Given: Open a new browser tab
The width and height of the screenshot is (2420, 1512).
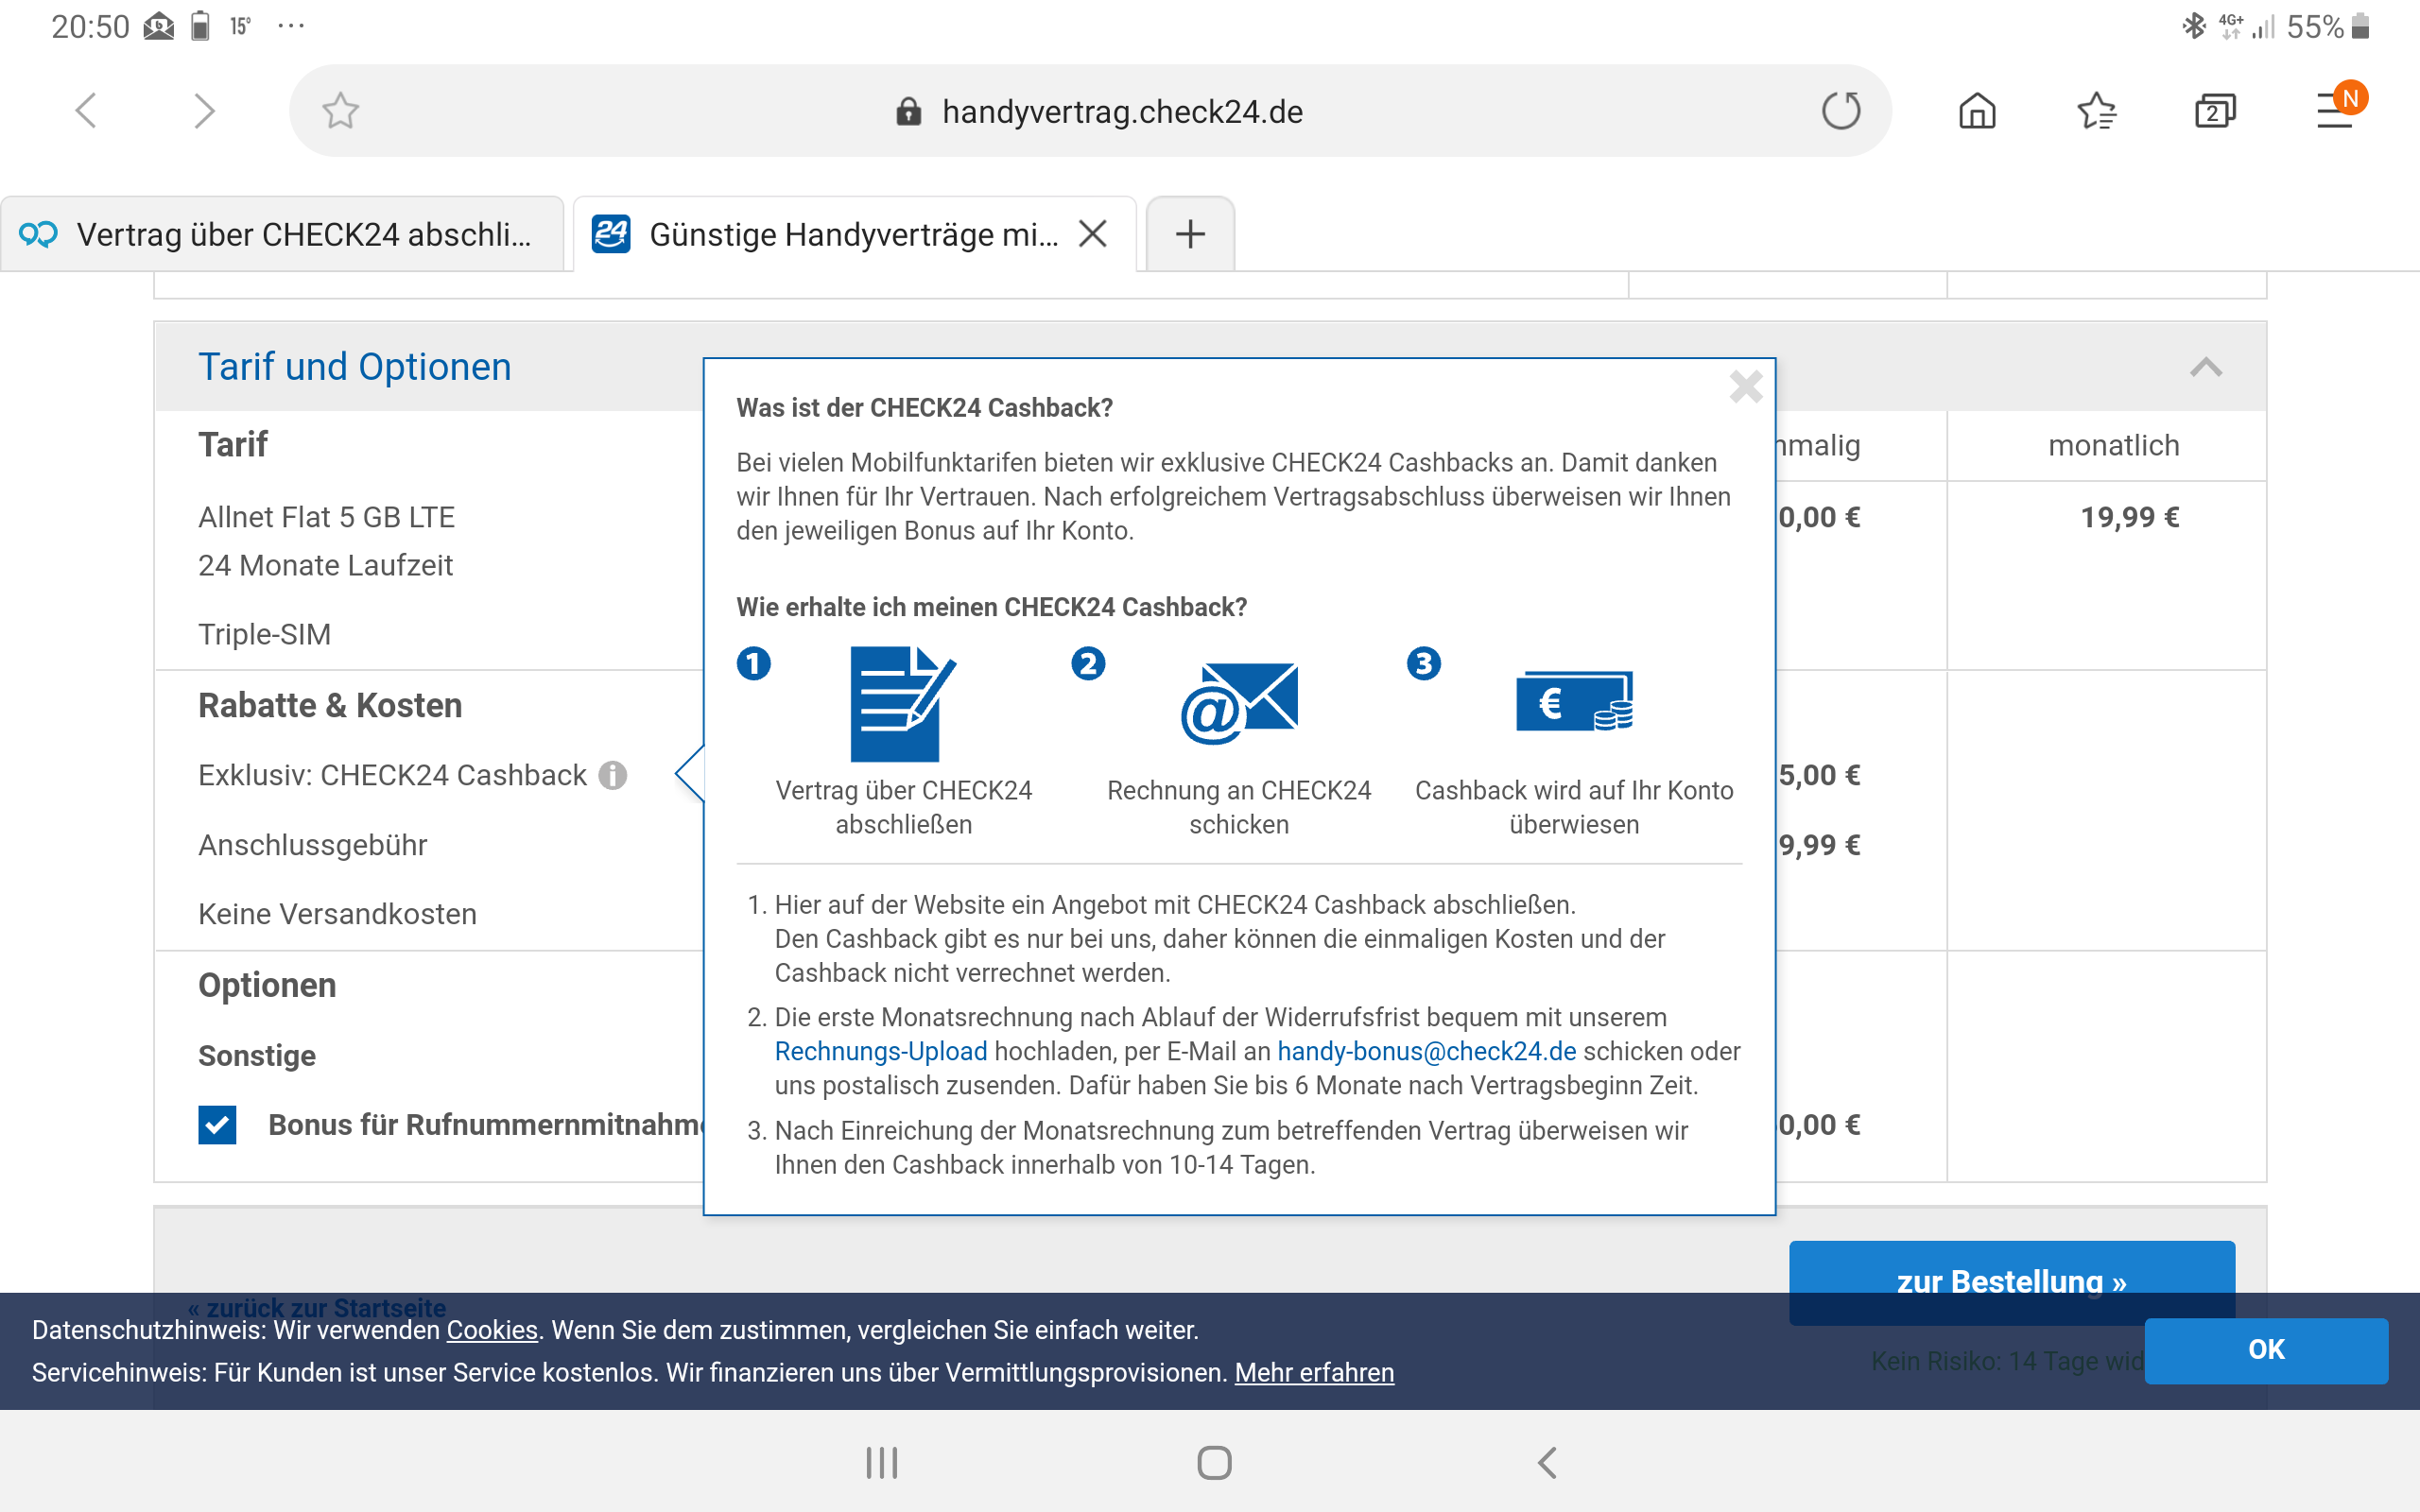Looking at the screenshot, I should (x=1190, y=234).
